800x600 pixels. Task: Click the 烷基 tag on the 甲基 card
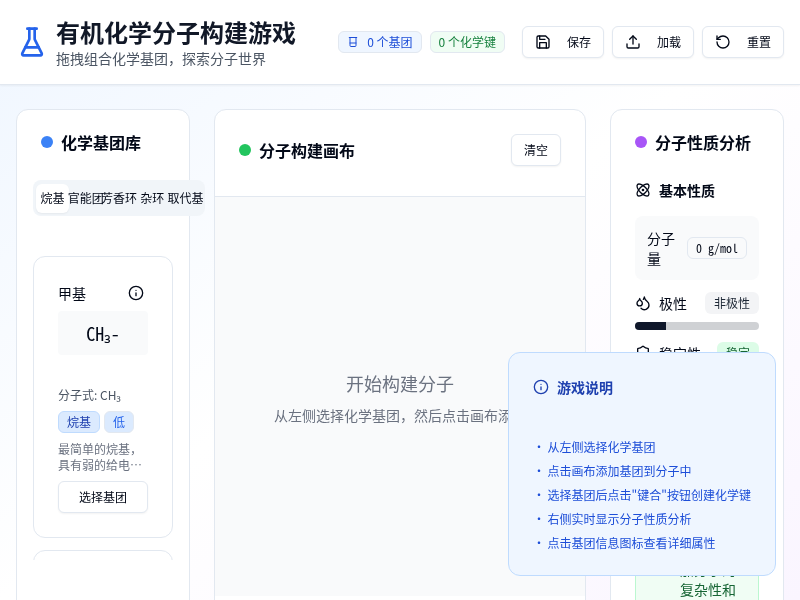pos(79,422)
